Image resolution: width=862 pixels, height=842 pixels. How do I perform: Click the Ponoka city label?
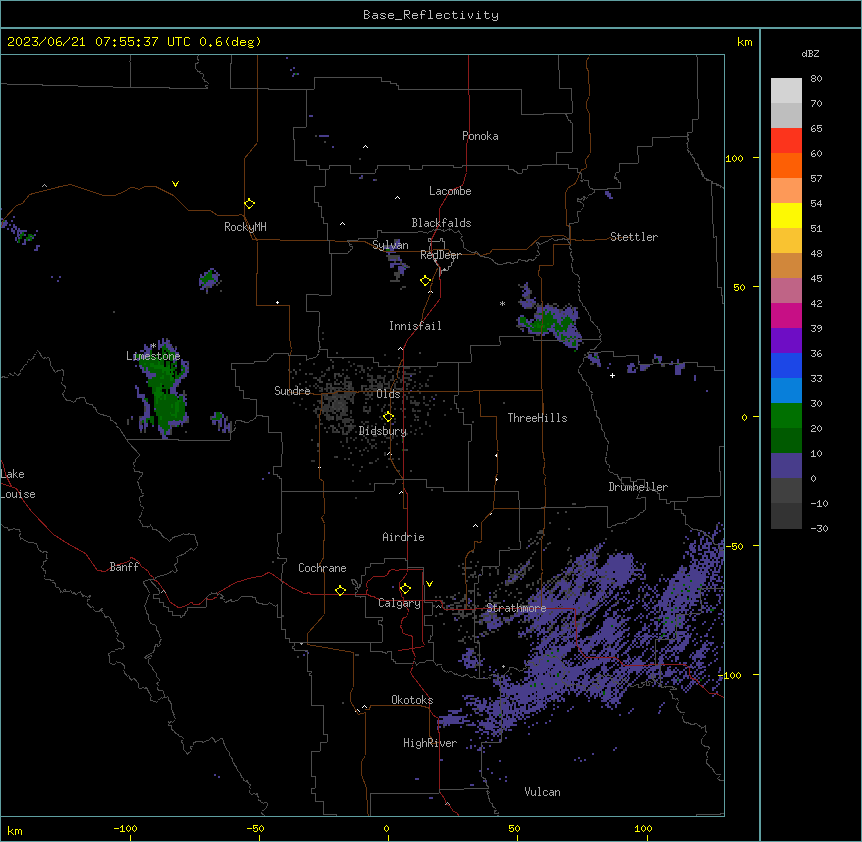point(480,136)
